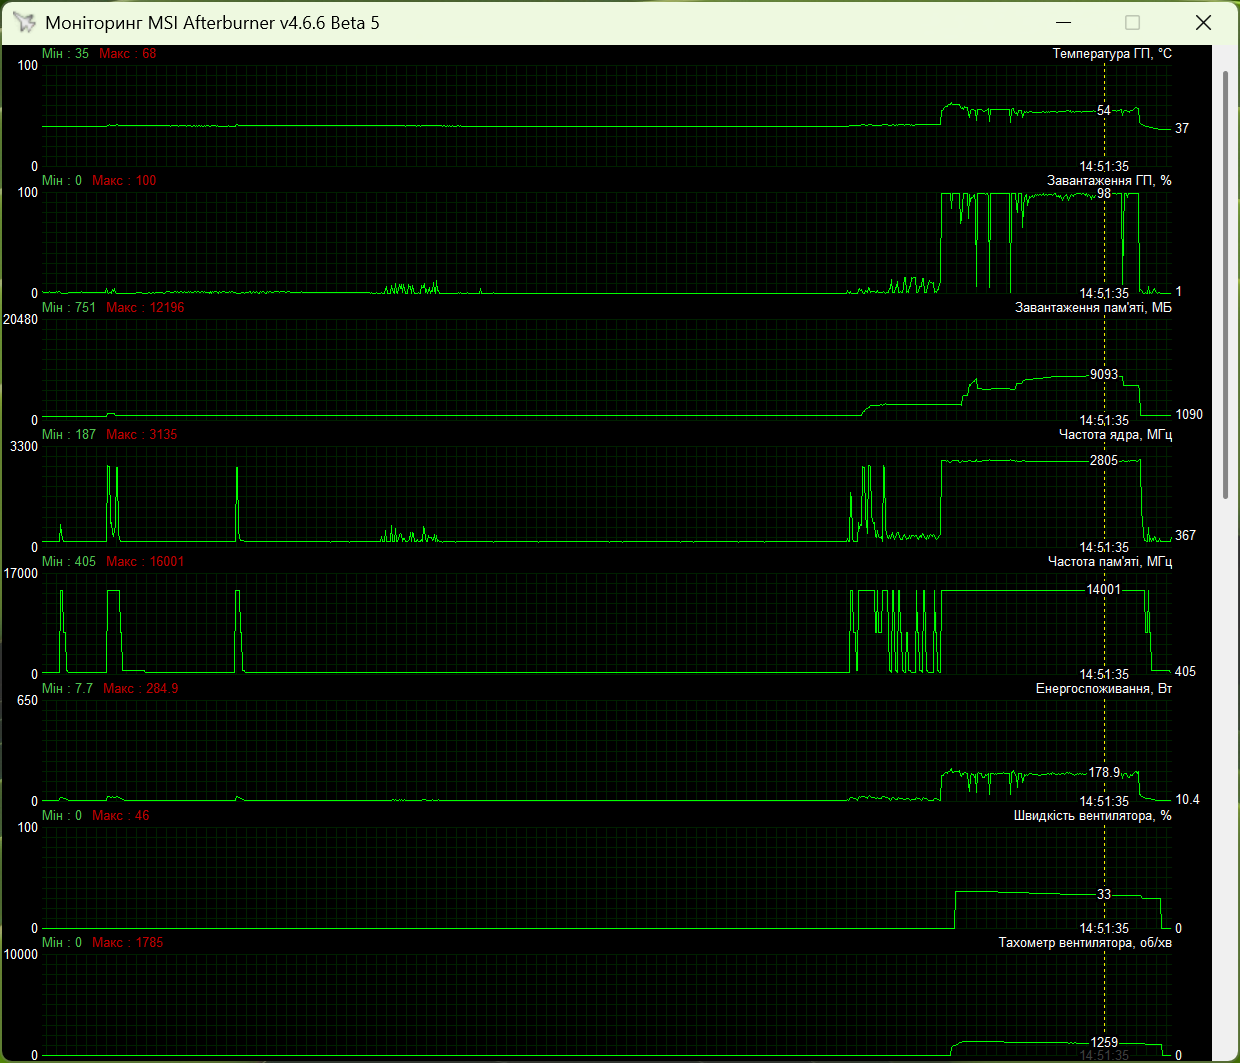
Task: Click the 'Мін : 751' memory usage label
Action: pos(69,308)
